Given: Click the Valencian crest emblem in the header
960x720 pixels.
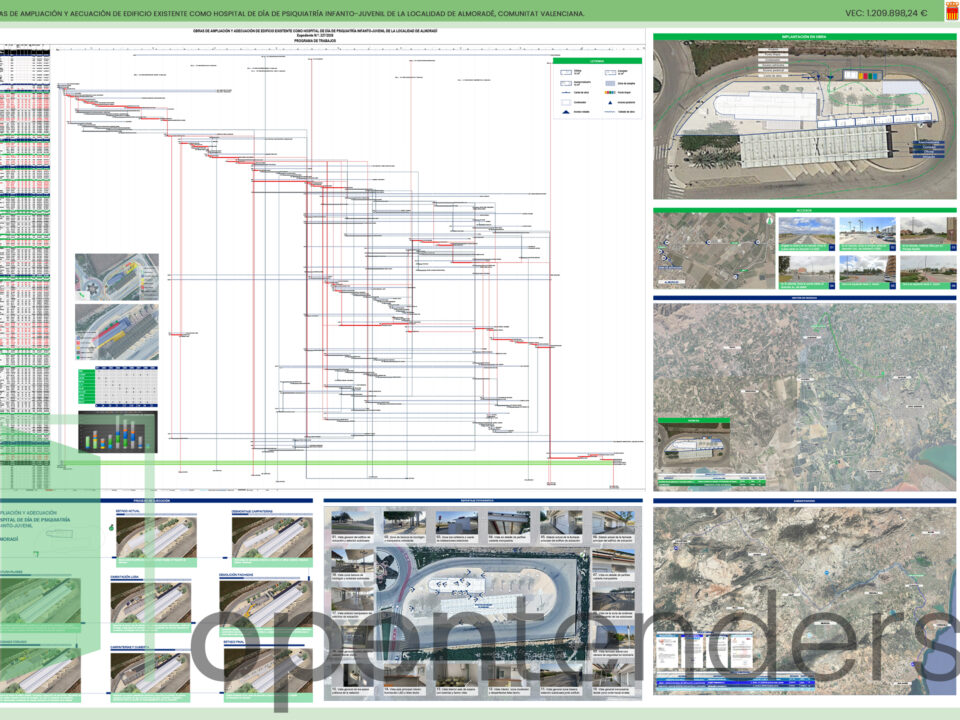Looking at the screenshot, I should (952, 12).
